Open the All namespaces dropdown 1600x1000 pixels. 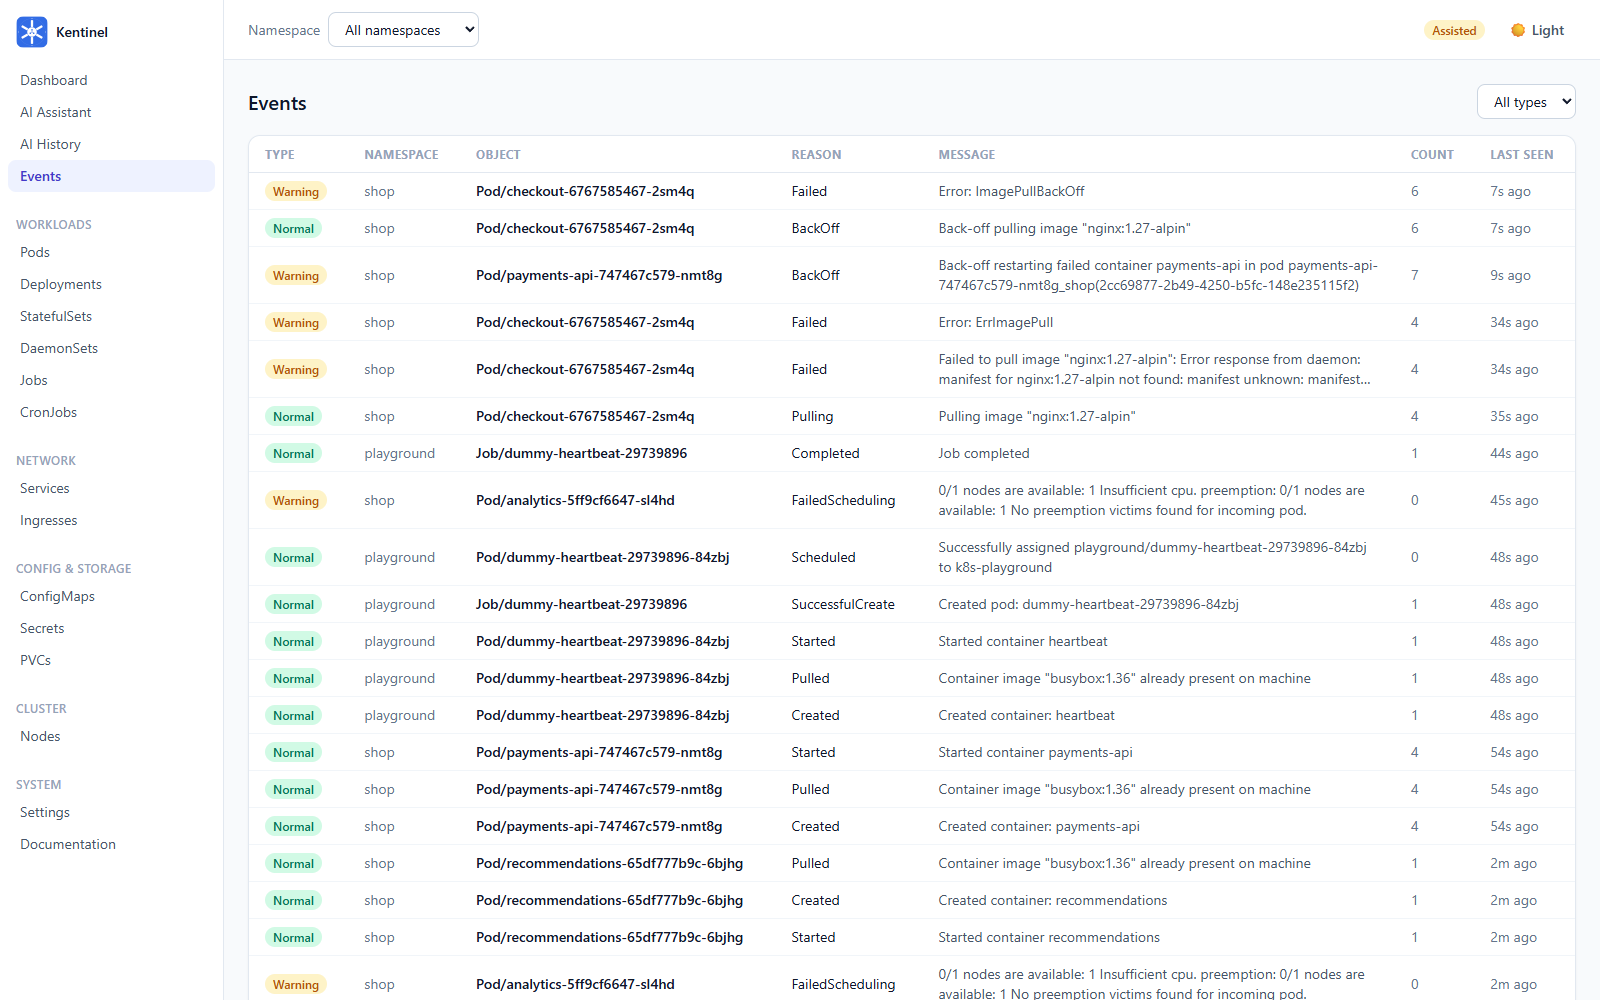[x=403, y=30]
